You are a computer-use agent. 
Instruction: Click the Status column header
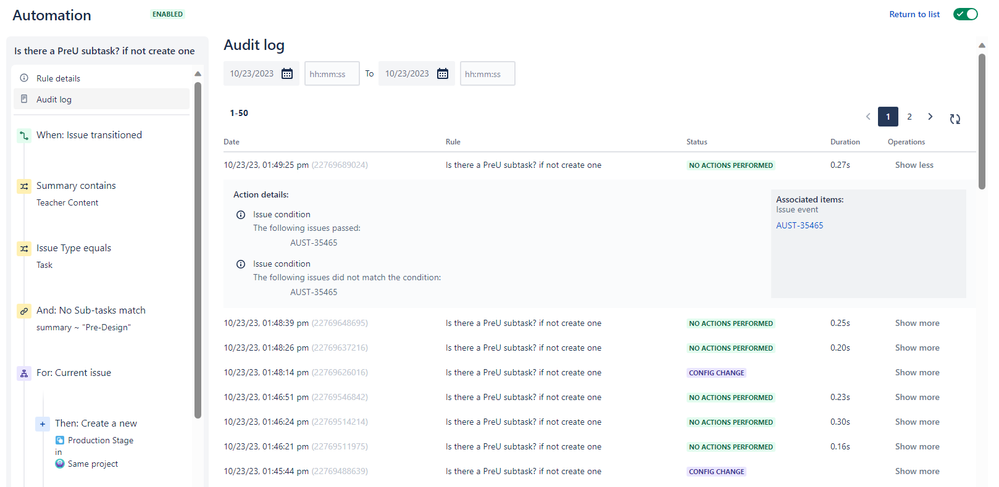696,142
